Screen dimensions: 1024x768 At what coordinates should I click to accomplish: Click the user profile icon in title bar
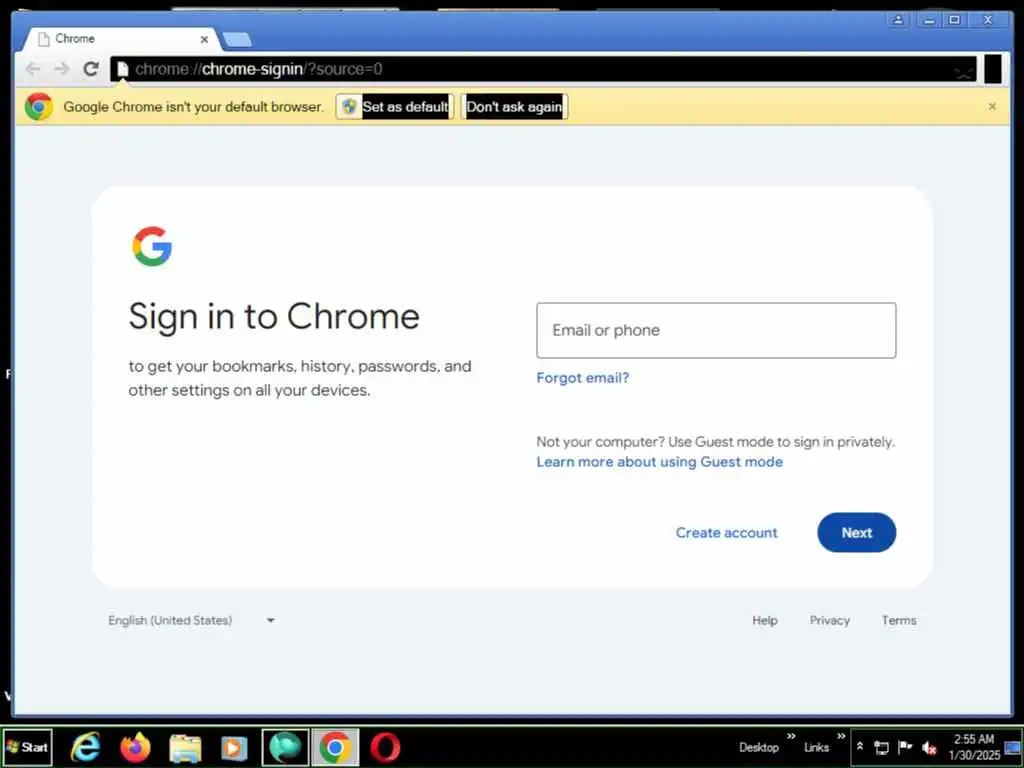898,20
